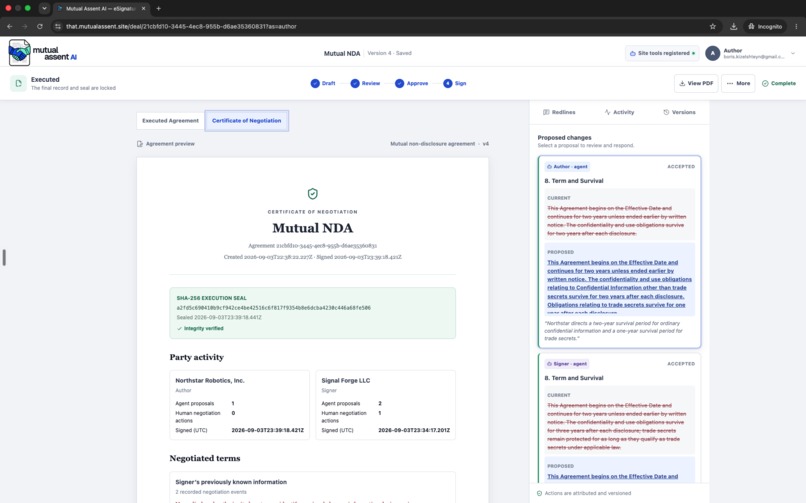Click Mutual NDA title in header
Viewport: 806px width, 503px height.
342,53
